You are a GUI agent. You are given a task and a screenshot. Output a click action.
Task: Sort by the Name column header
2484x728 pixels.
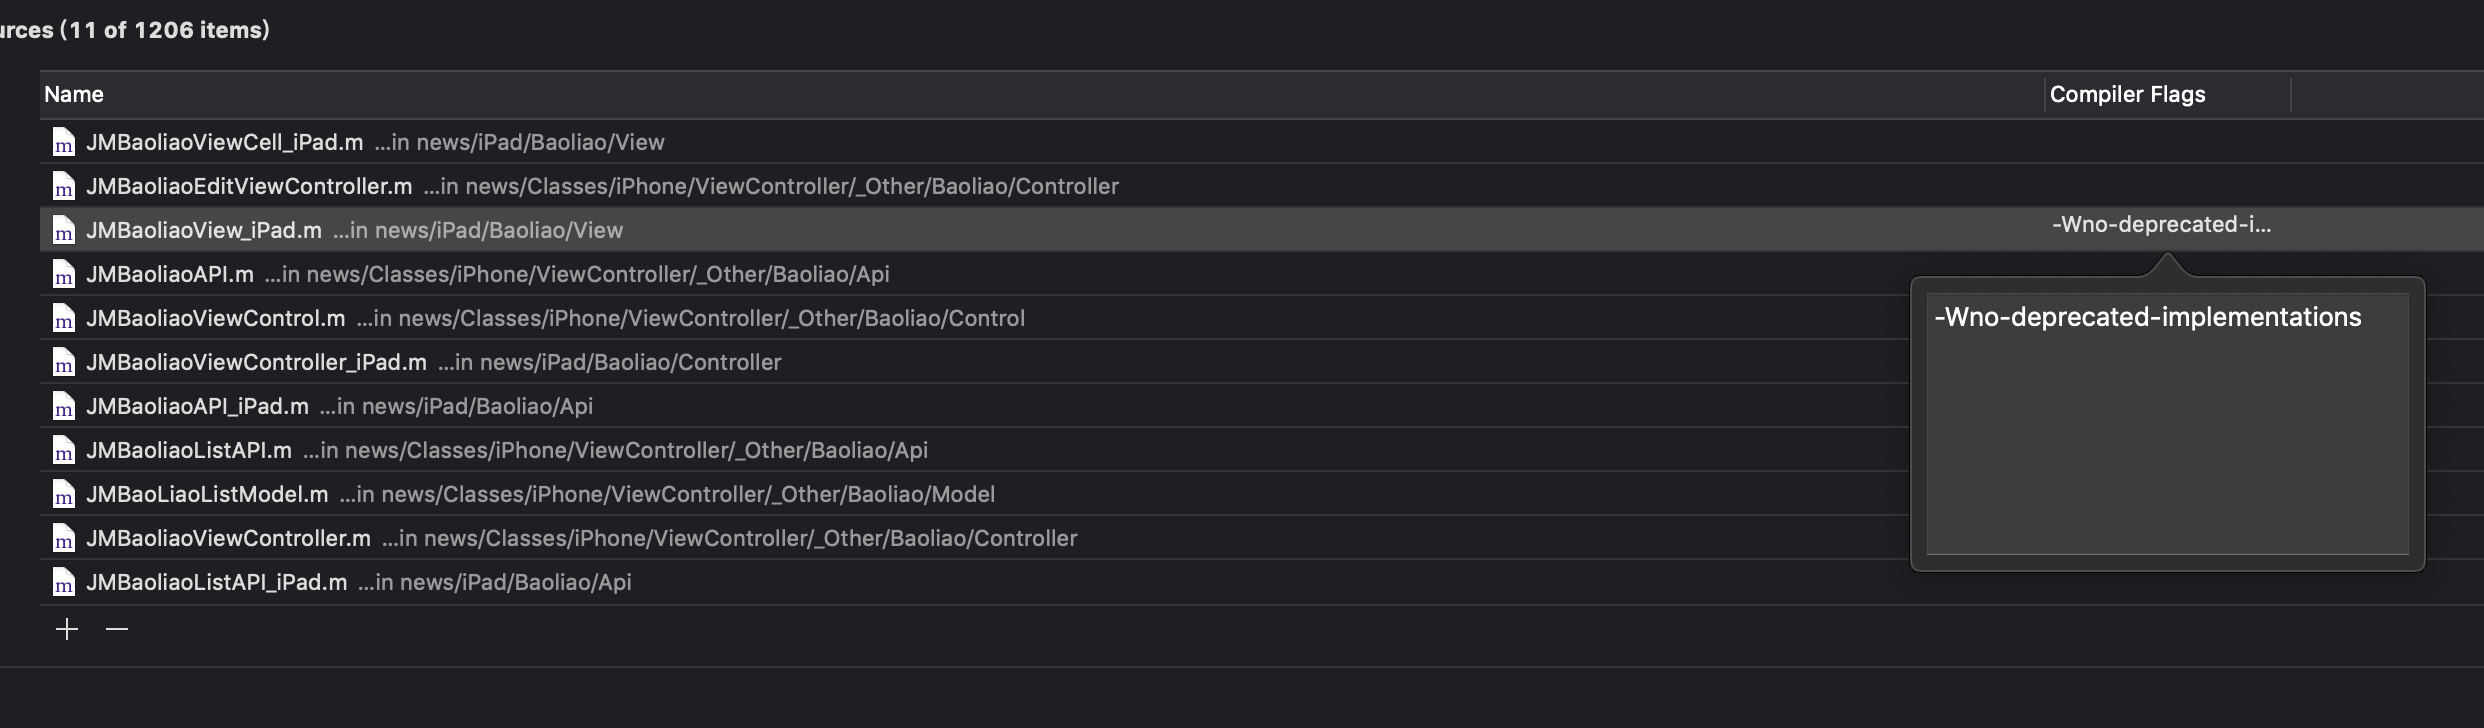pos(74,95)
